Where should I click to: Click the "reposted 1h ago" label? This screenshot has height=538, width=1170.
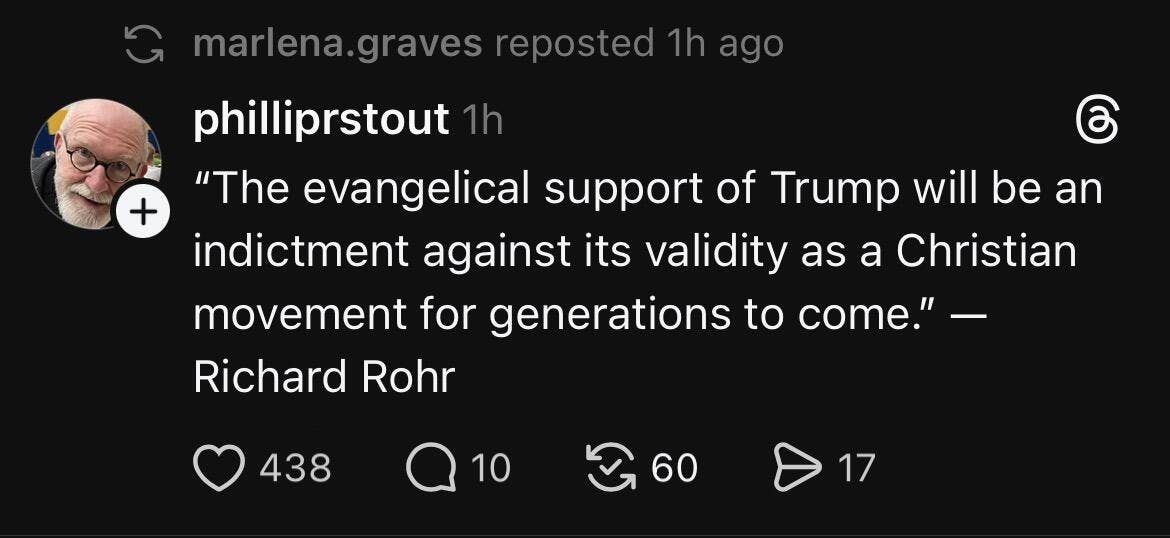[639, 43]
